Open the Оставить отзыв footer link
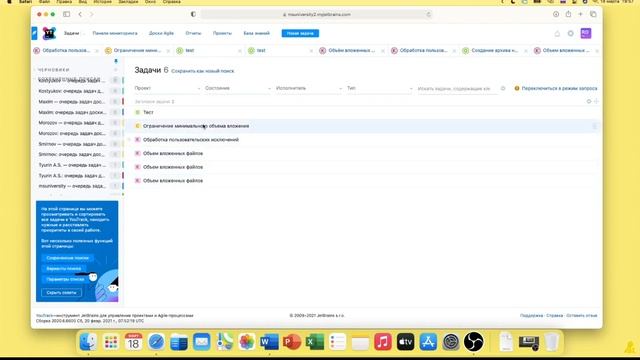Viewport: 640px width, 360px height. pyautogui.click(x=582, y=316)
